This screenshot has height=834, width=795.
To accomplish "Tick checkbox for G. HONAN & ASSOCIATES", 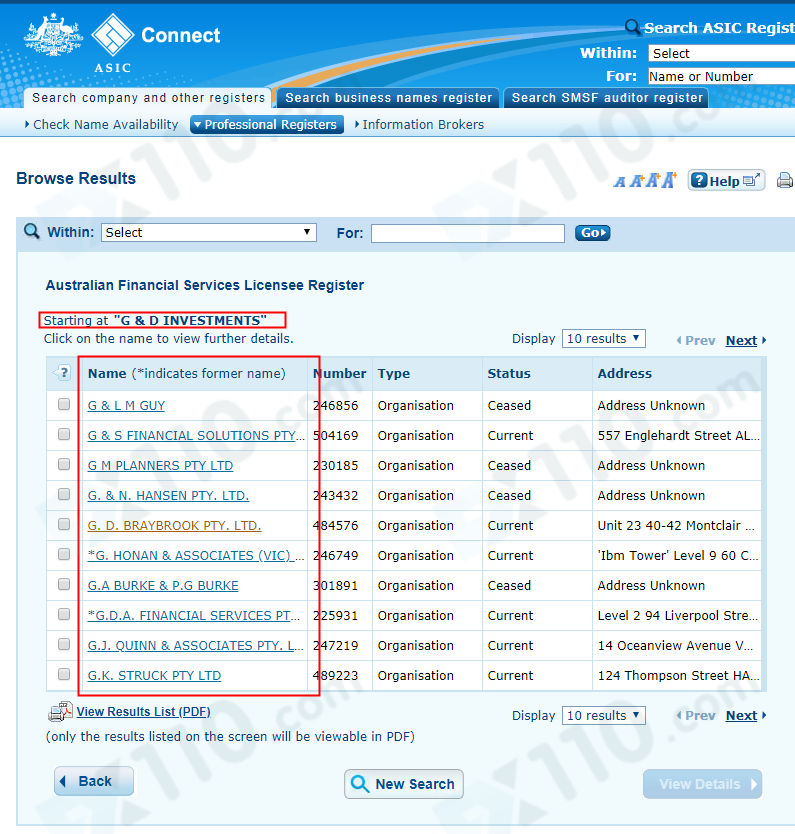I will (64, 554).
